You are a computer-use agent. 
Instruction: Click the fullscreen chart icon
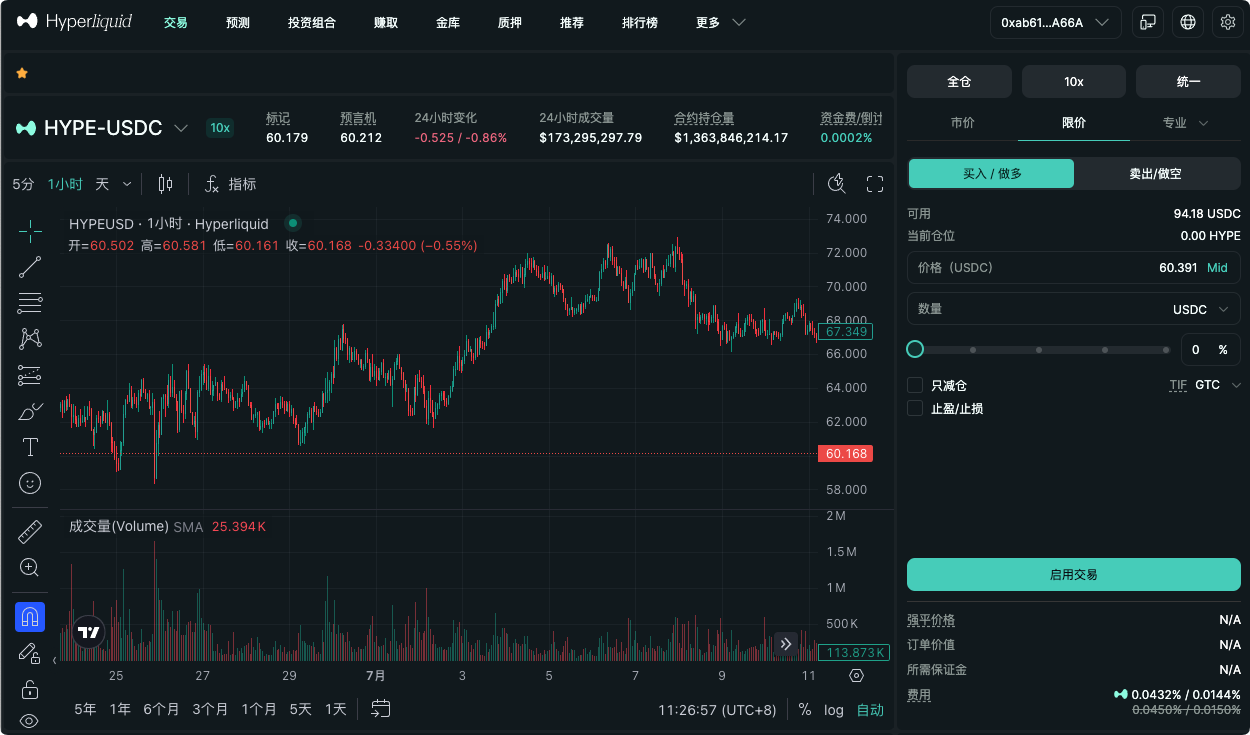(x=875, y=184)
